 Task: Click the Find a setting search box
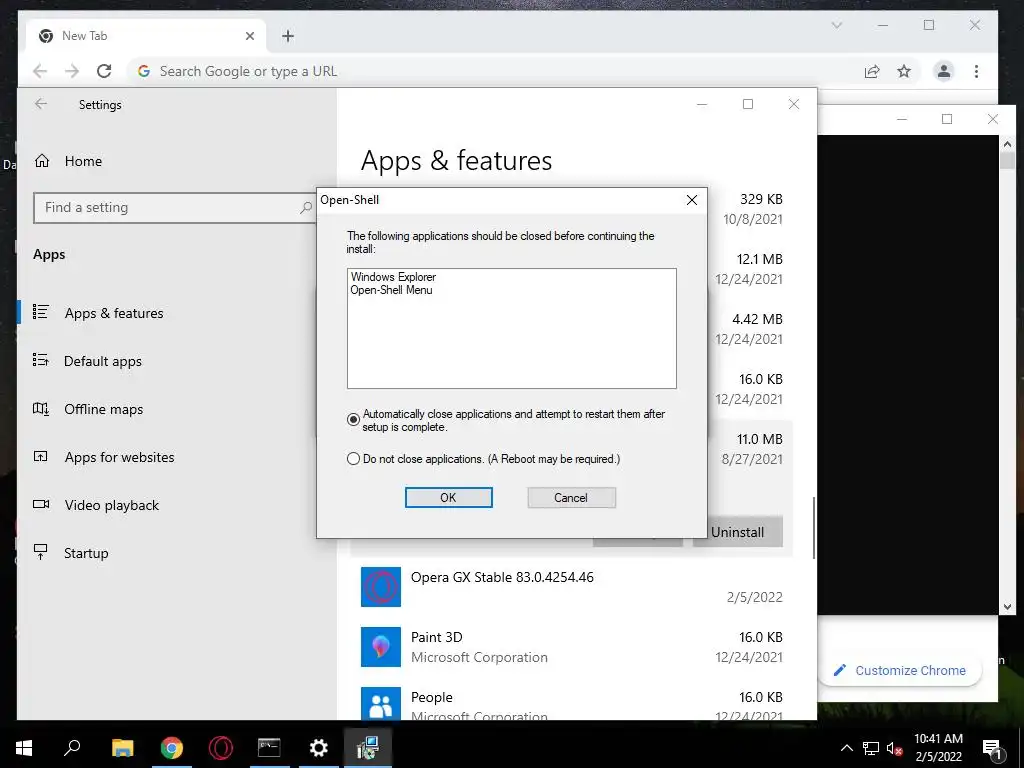pos(173,208)
